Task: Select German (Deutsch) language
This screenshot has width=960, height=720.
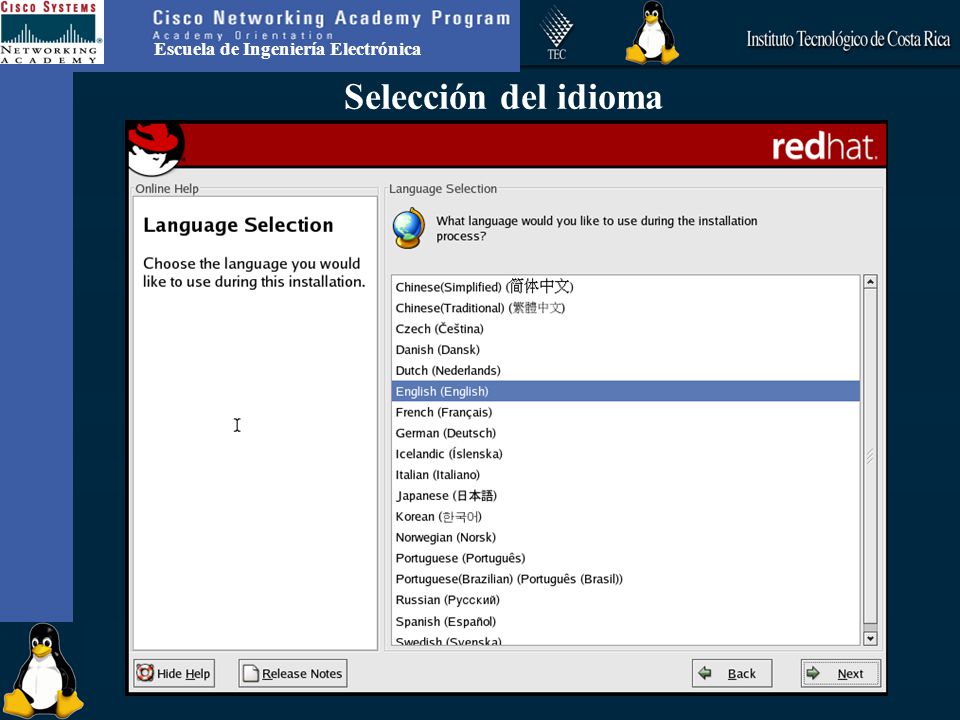Action: [625, 433]
